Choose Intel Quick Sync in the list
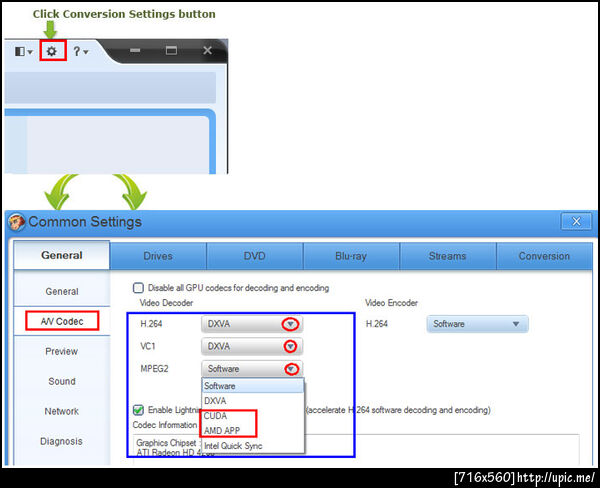The width and height of the screenshot is (600, 488). pos(253,446)
